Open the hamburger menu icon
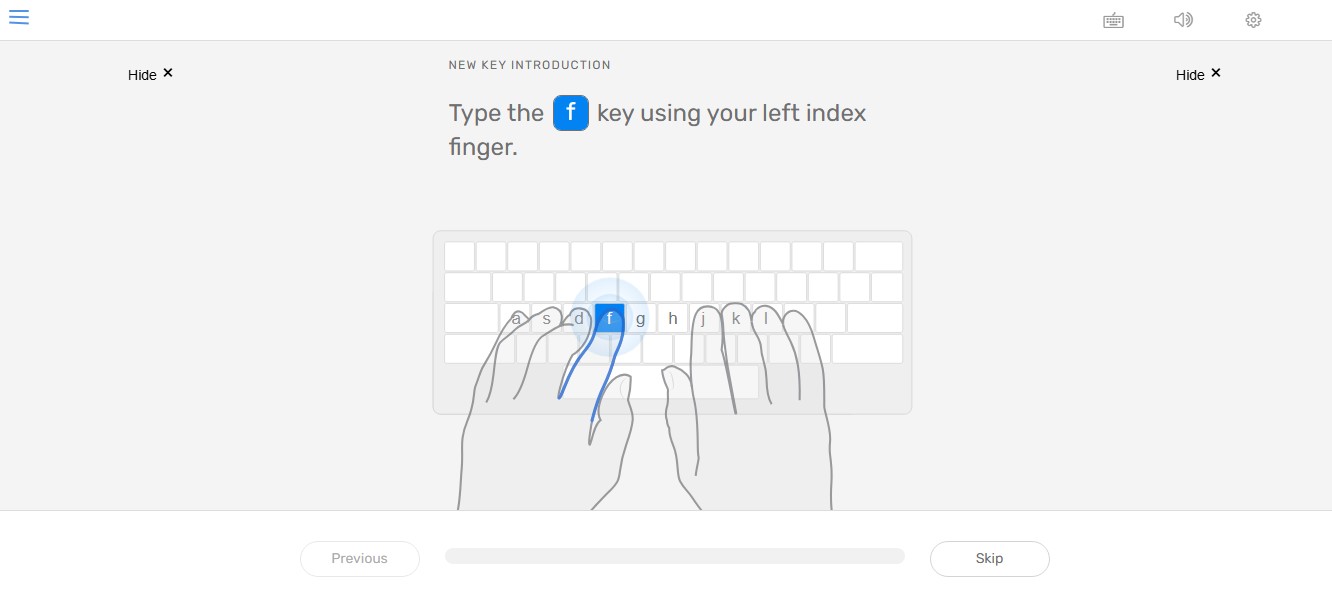The height and width of the screenshot is (605, 1332). click(x=19, y=17)
